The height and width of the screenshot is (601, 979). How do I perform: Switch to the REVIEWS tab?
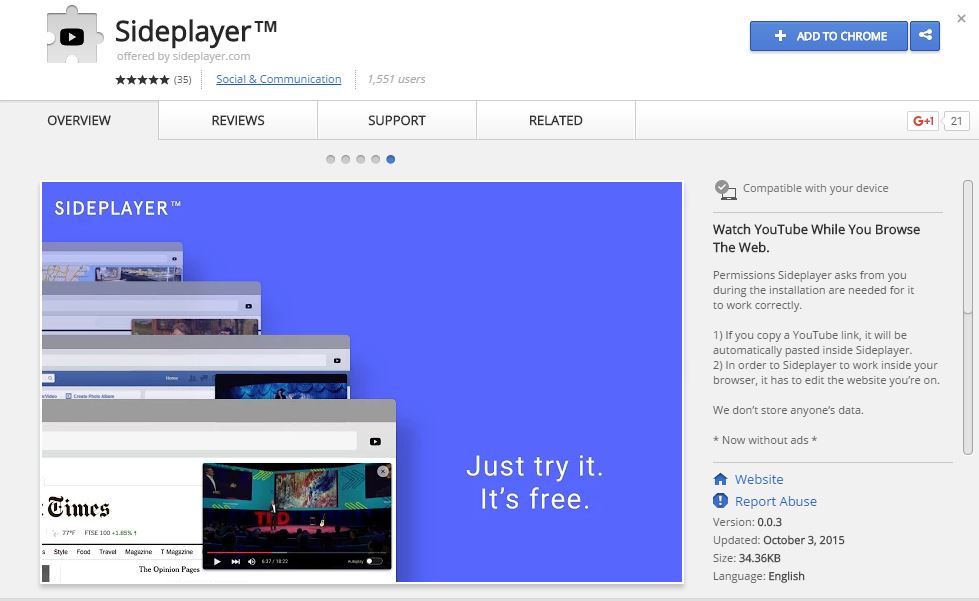point(237,120)
